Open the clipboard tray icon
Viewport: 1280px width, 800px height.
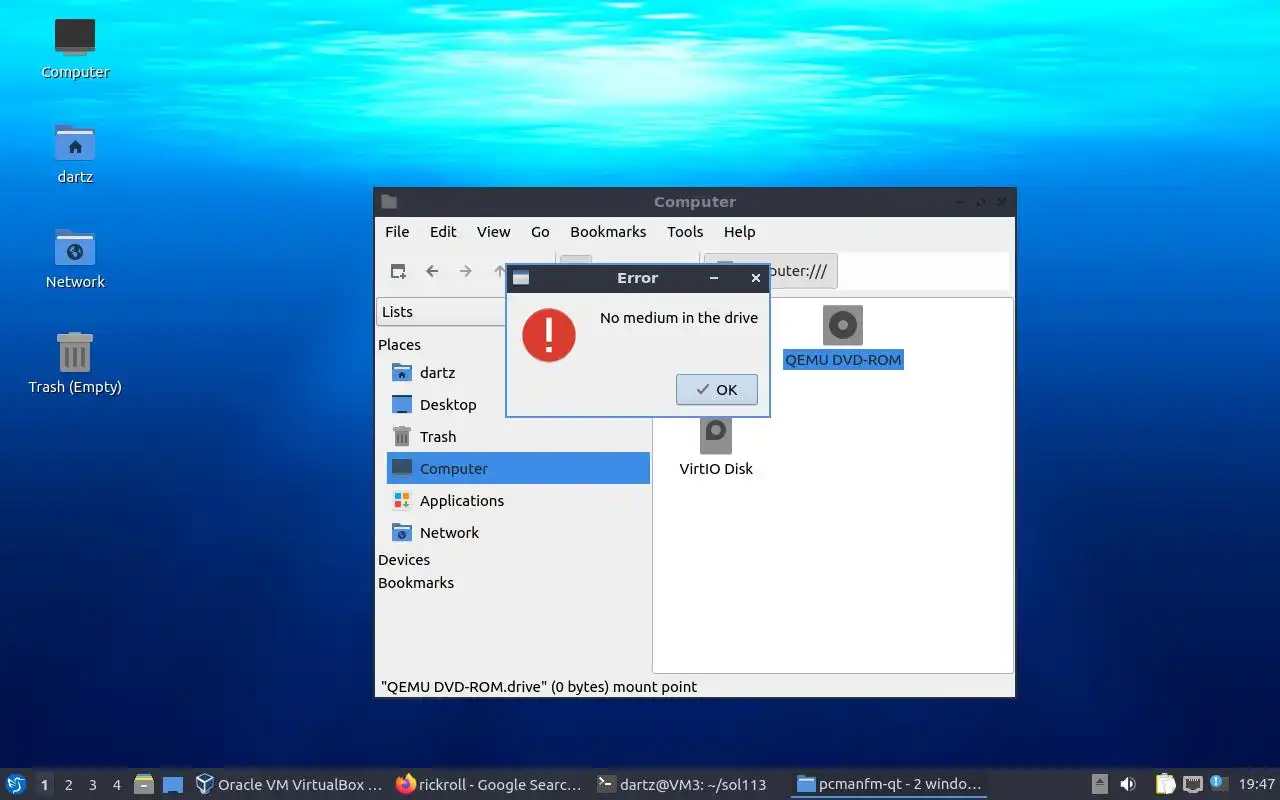(1165, 784)
